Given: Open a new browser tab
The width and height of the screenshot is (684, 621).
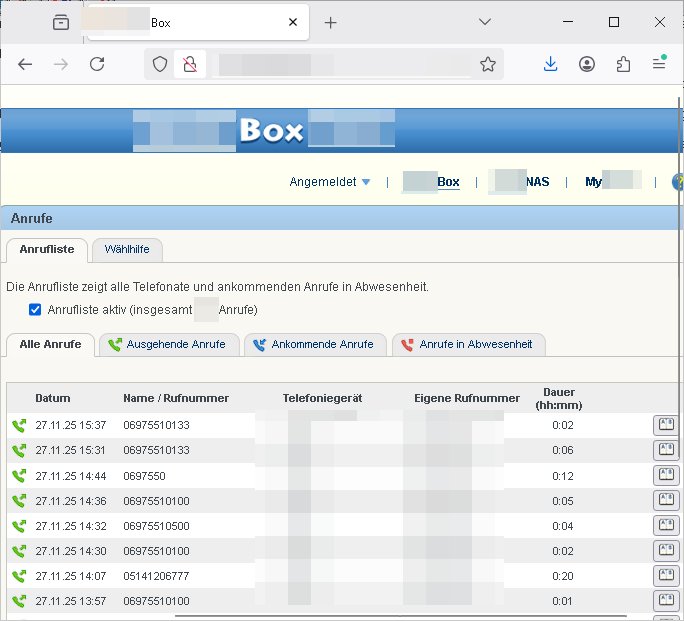Looking at the screenshot, I should (331, 22).
